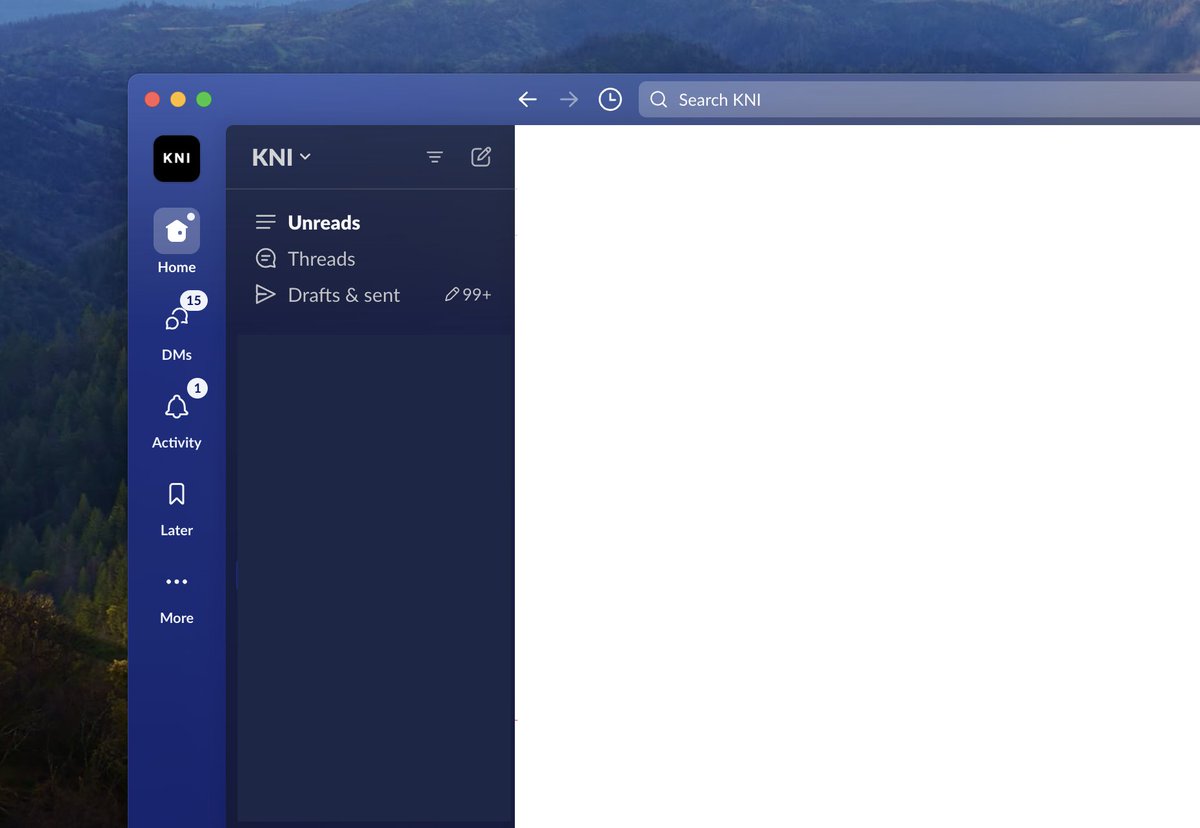Viewport: 1200px width, 828px height.
Task: Click the green zoom window button
Action: point(204,99)
